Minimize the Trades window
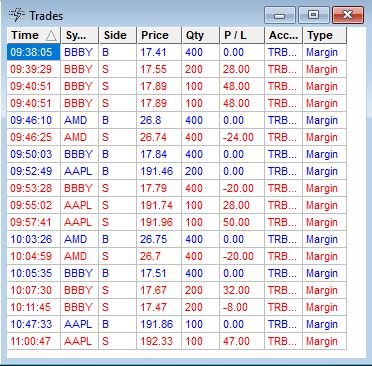The width and height of the screenshot is (372, 366). pyautogui.click(x=280, y=15)
